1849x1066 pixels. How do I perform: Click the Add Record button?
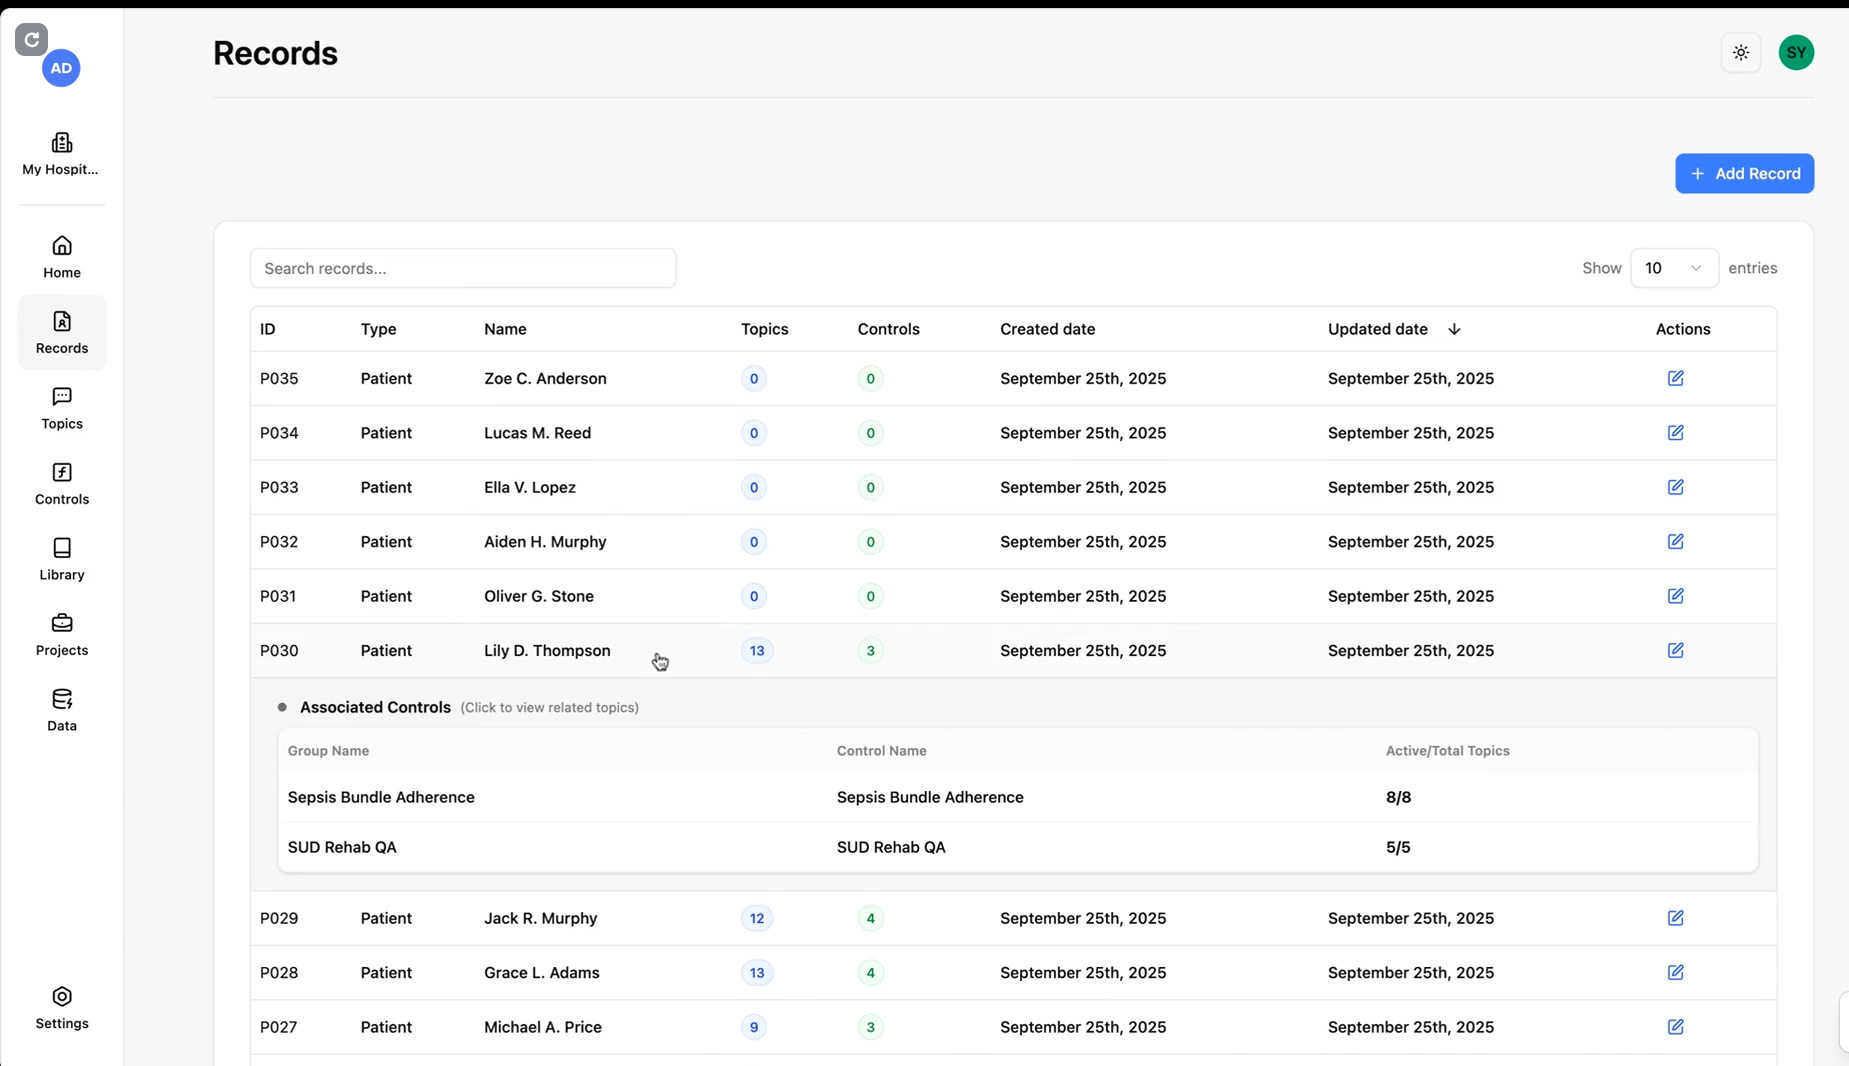point(1744,174)
